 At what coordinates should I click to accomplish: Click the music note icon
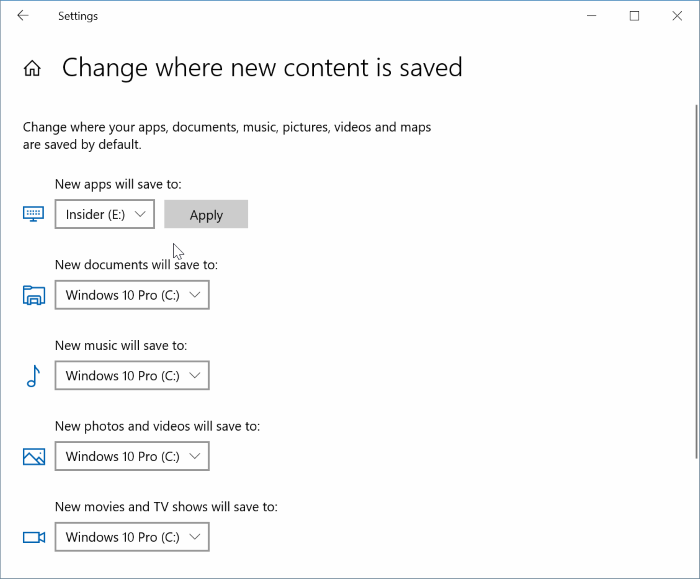click(33, 376)
